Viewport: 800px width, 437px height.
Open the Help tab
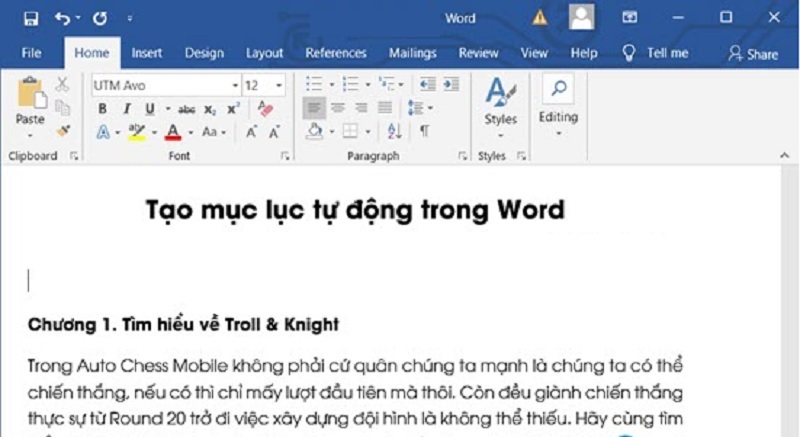(584, 53)
